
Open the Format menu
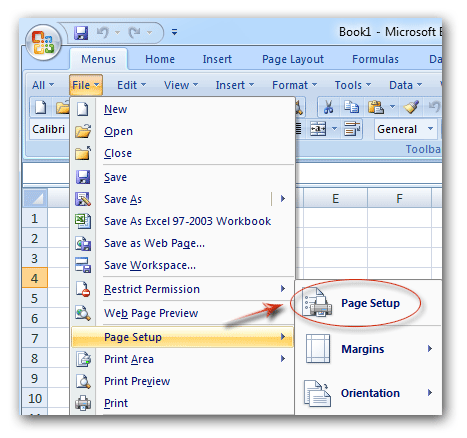(294, 85)
